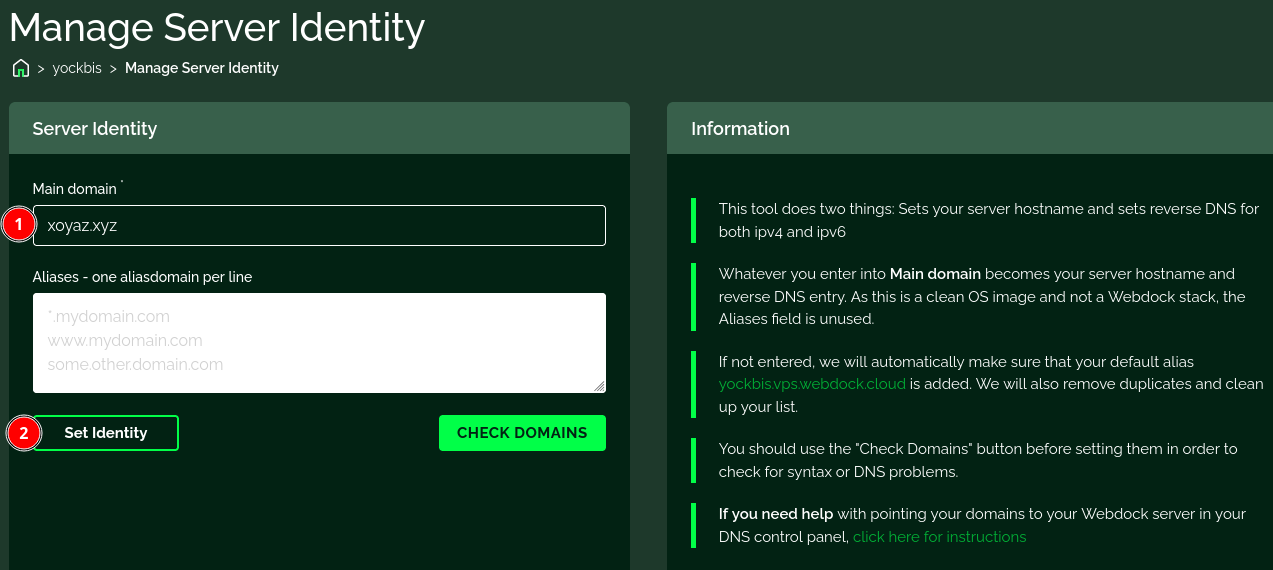
Task: Follow the 'click here for instructions' link
Action: tap(939, 537)
